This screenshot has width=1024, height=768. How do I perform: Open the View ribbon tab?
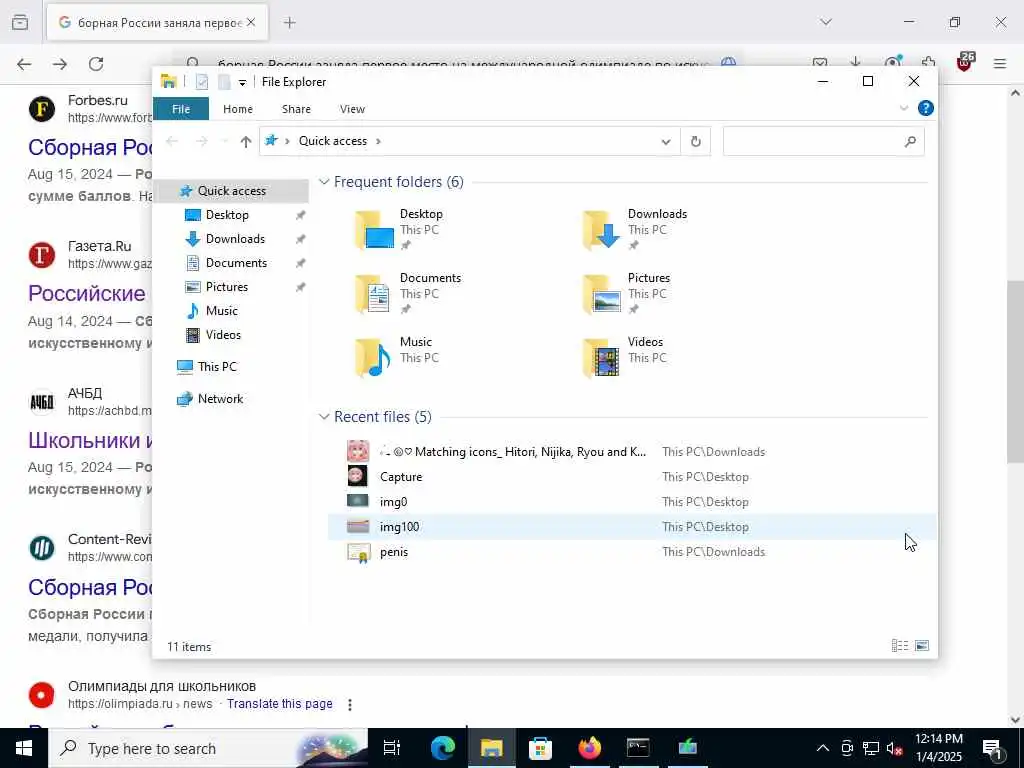352,109
